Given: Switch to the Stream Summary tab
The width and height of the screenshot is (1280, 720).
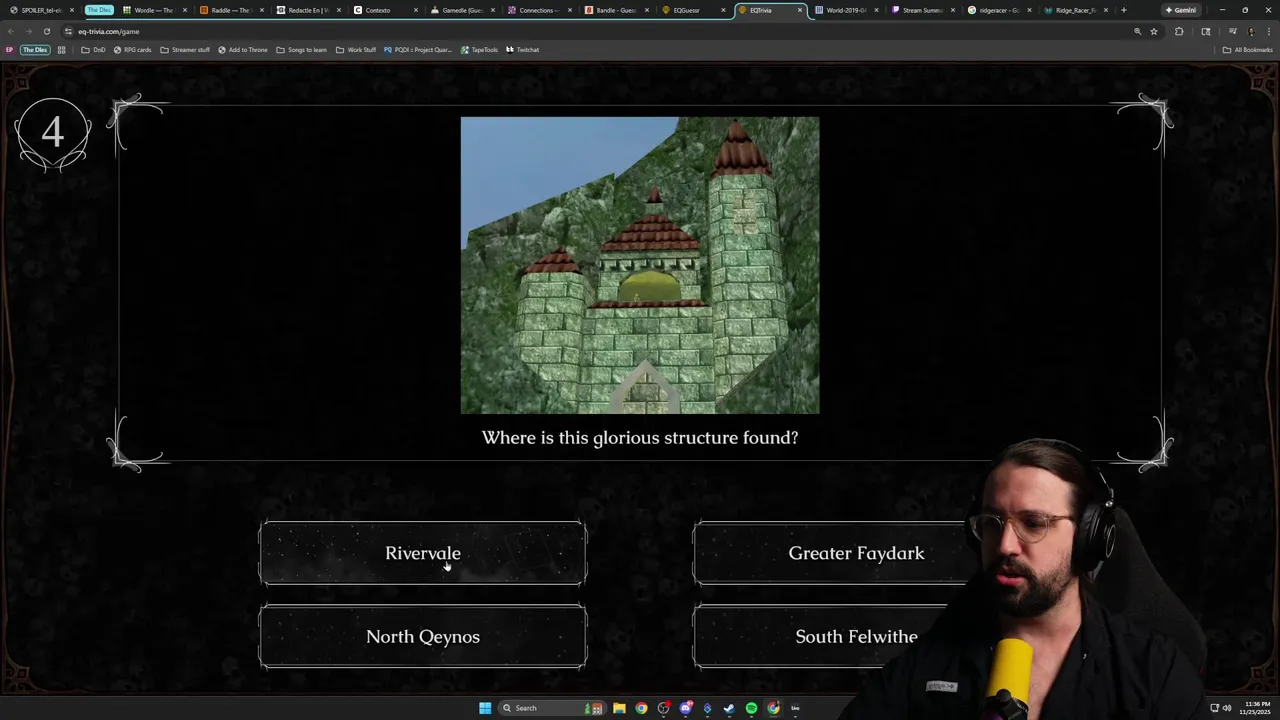Looking at the screenshot, I should click(922, 10).
